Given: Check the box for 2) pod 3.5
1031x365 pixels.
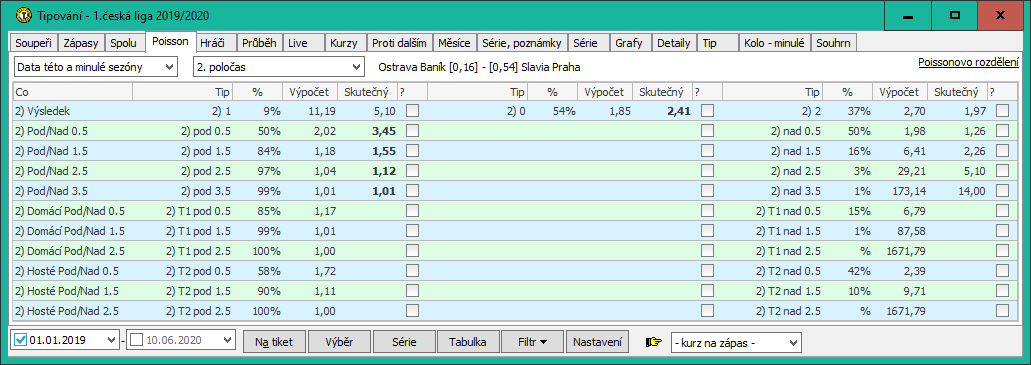Looking at the screenshot, I should pyautogui.click(x=412, y=191).
